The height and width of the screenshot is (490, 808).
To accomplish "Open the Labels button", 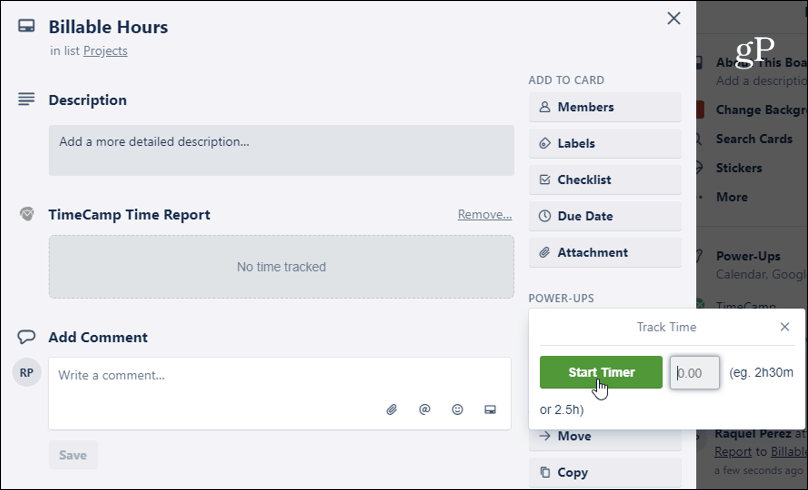I will pyautogui.click(x=605, y=143).
